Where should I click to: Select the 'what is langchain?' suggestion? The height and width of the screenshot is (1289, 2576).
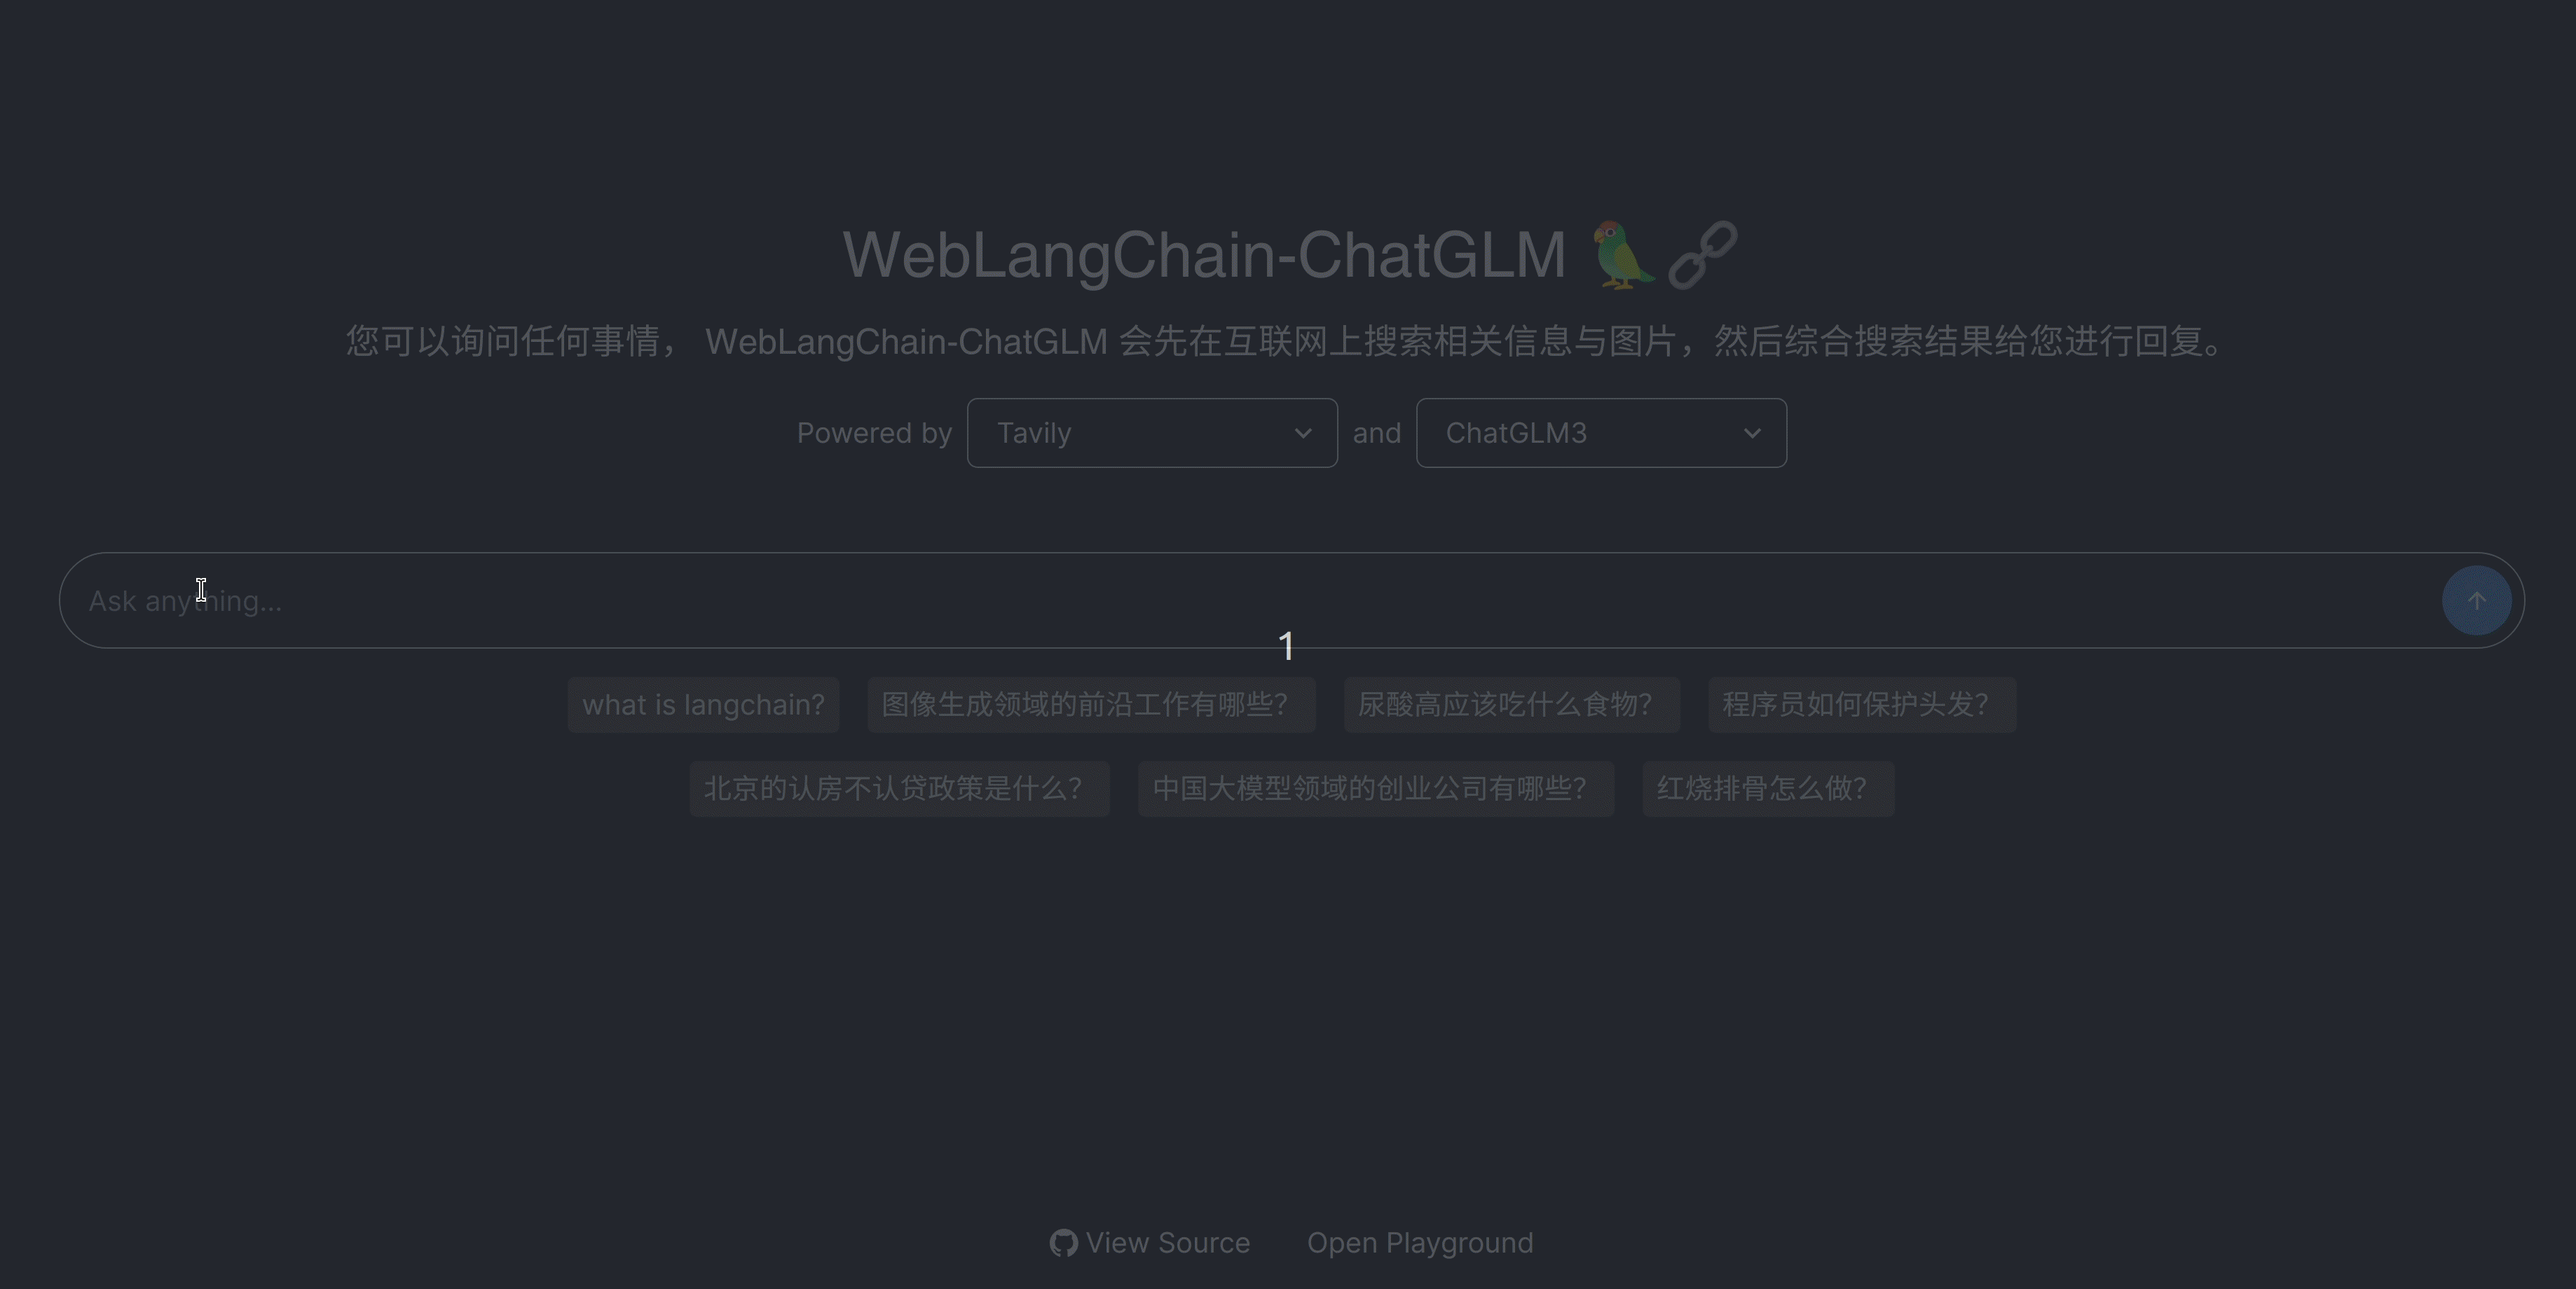coord(702,703)
